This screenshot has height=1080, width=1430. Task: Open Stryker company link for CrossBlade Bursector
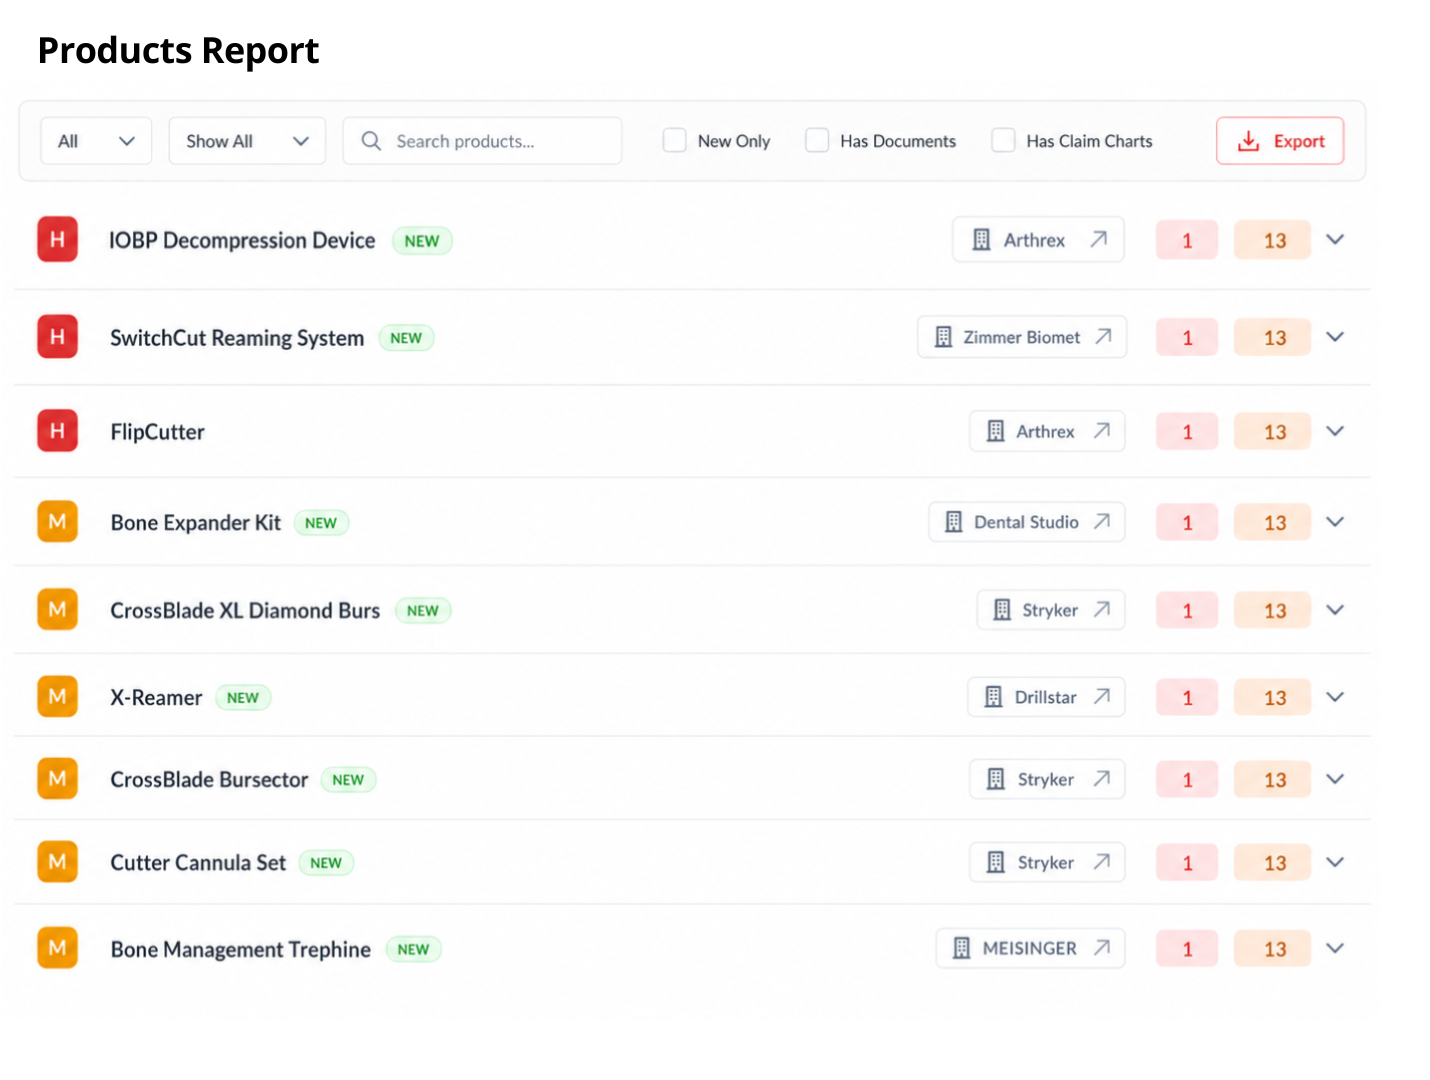1047,779
